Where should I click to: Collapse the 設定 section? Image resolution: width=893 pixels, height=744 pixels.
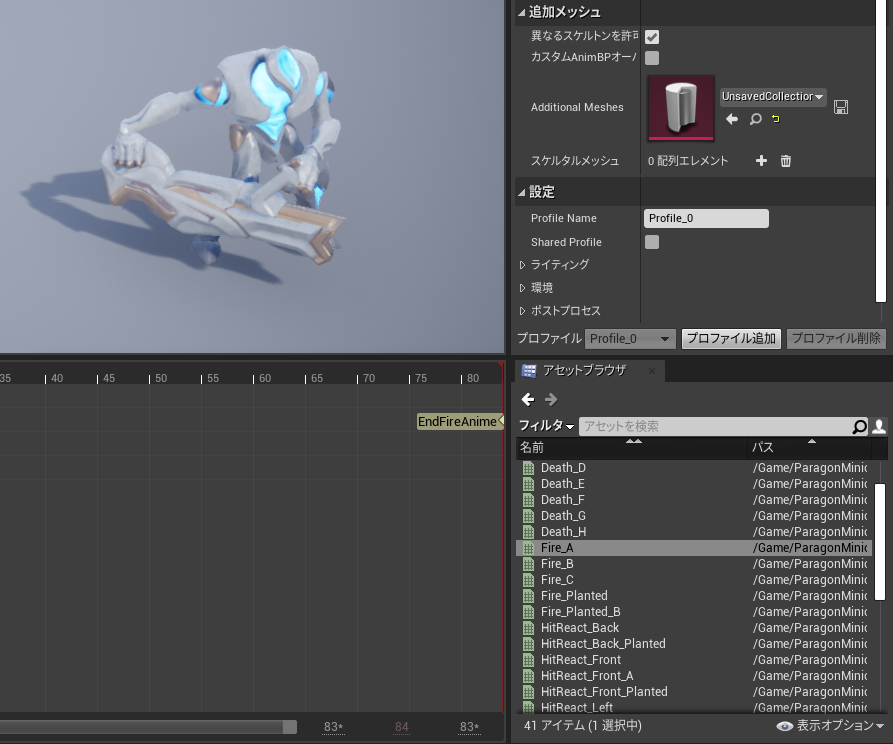tap(522, 193)
